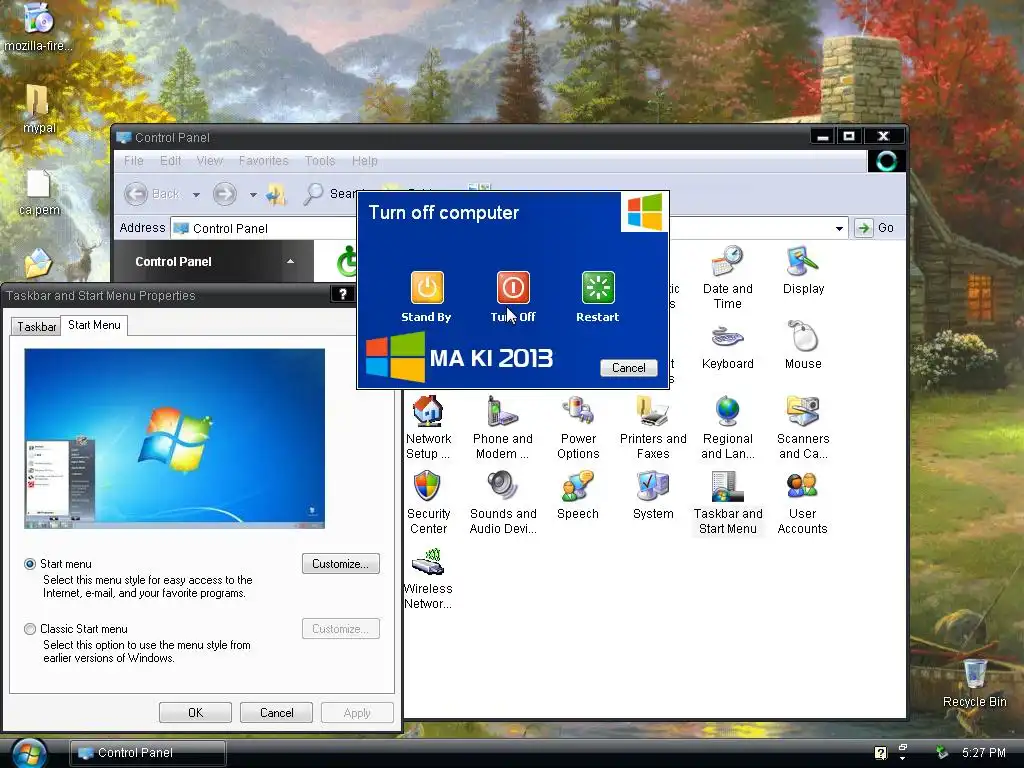Open the Tools menu

(x=319, y=161)
